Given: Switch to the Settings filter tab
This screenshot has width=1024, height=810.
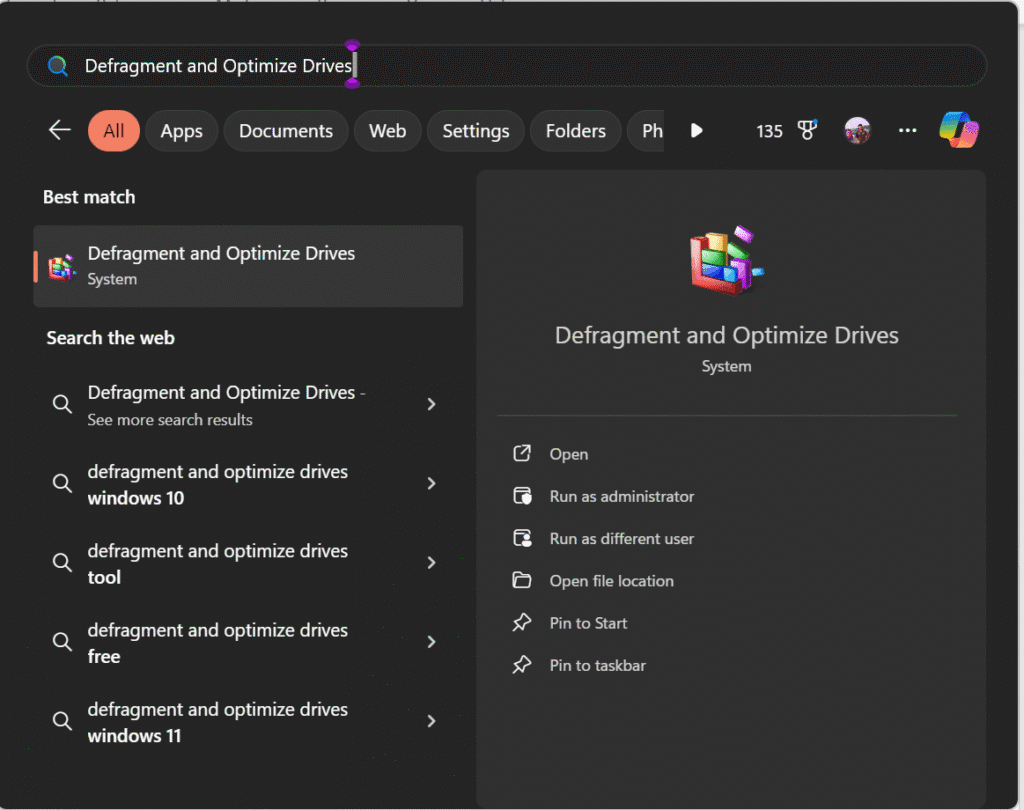Looking at the screenshot, I should click(475, 130).
